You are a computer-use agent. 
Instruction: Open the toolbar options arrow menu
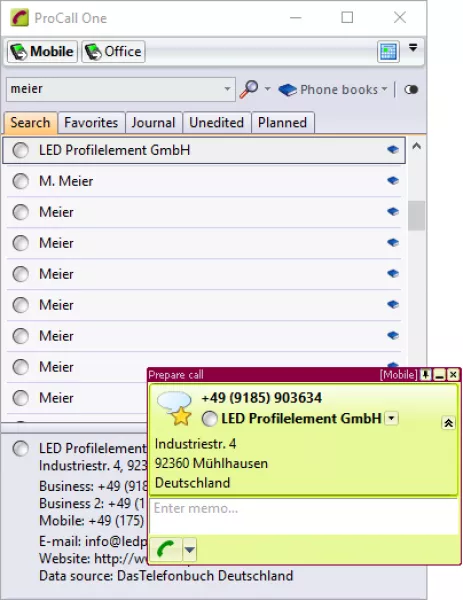point(413,48)
